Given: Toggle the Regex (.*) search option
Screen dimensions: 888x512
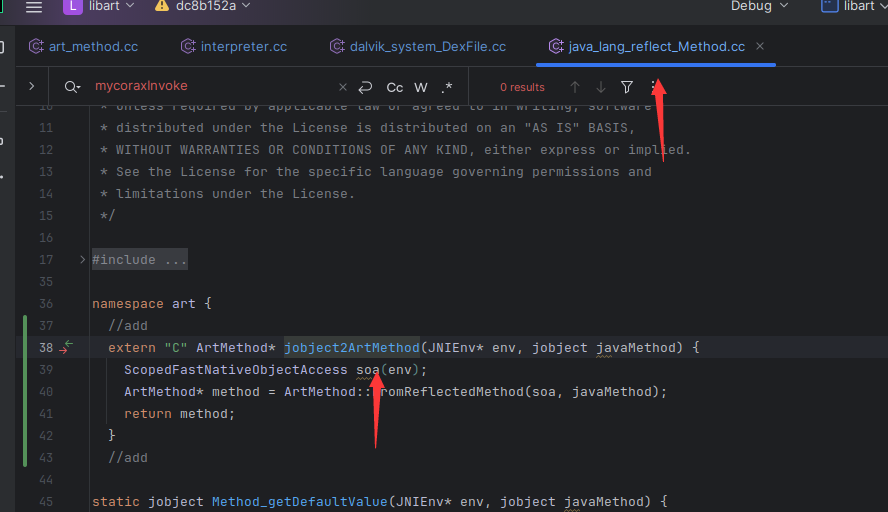Looking at the screenshot, I should [x=446, y=87].
